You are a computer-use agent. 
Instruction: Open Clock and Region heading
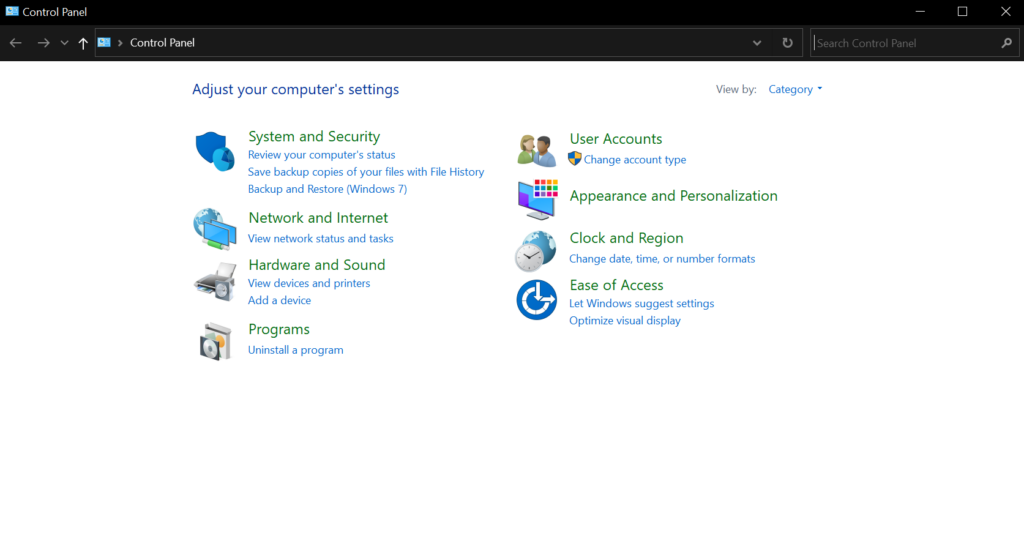click(x=626, y=238)
